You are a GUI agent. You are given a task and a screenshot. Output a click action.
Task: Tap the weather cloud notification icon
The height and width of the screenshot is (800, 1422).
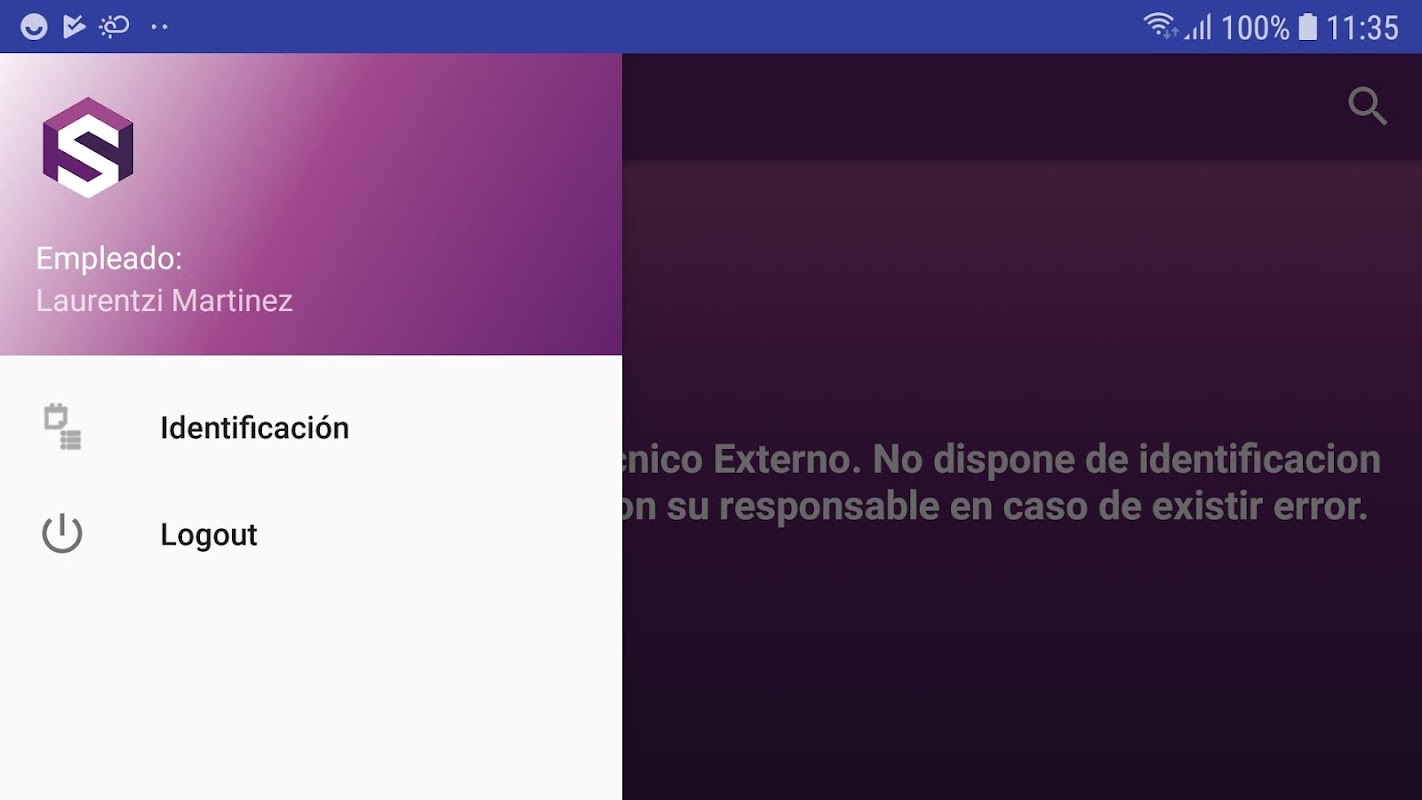click(x=114, y=27)
